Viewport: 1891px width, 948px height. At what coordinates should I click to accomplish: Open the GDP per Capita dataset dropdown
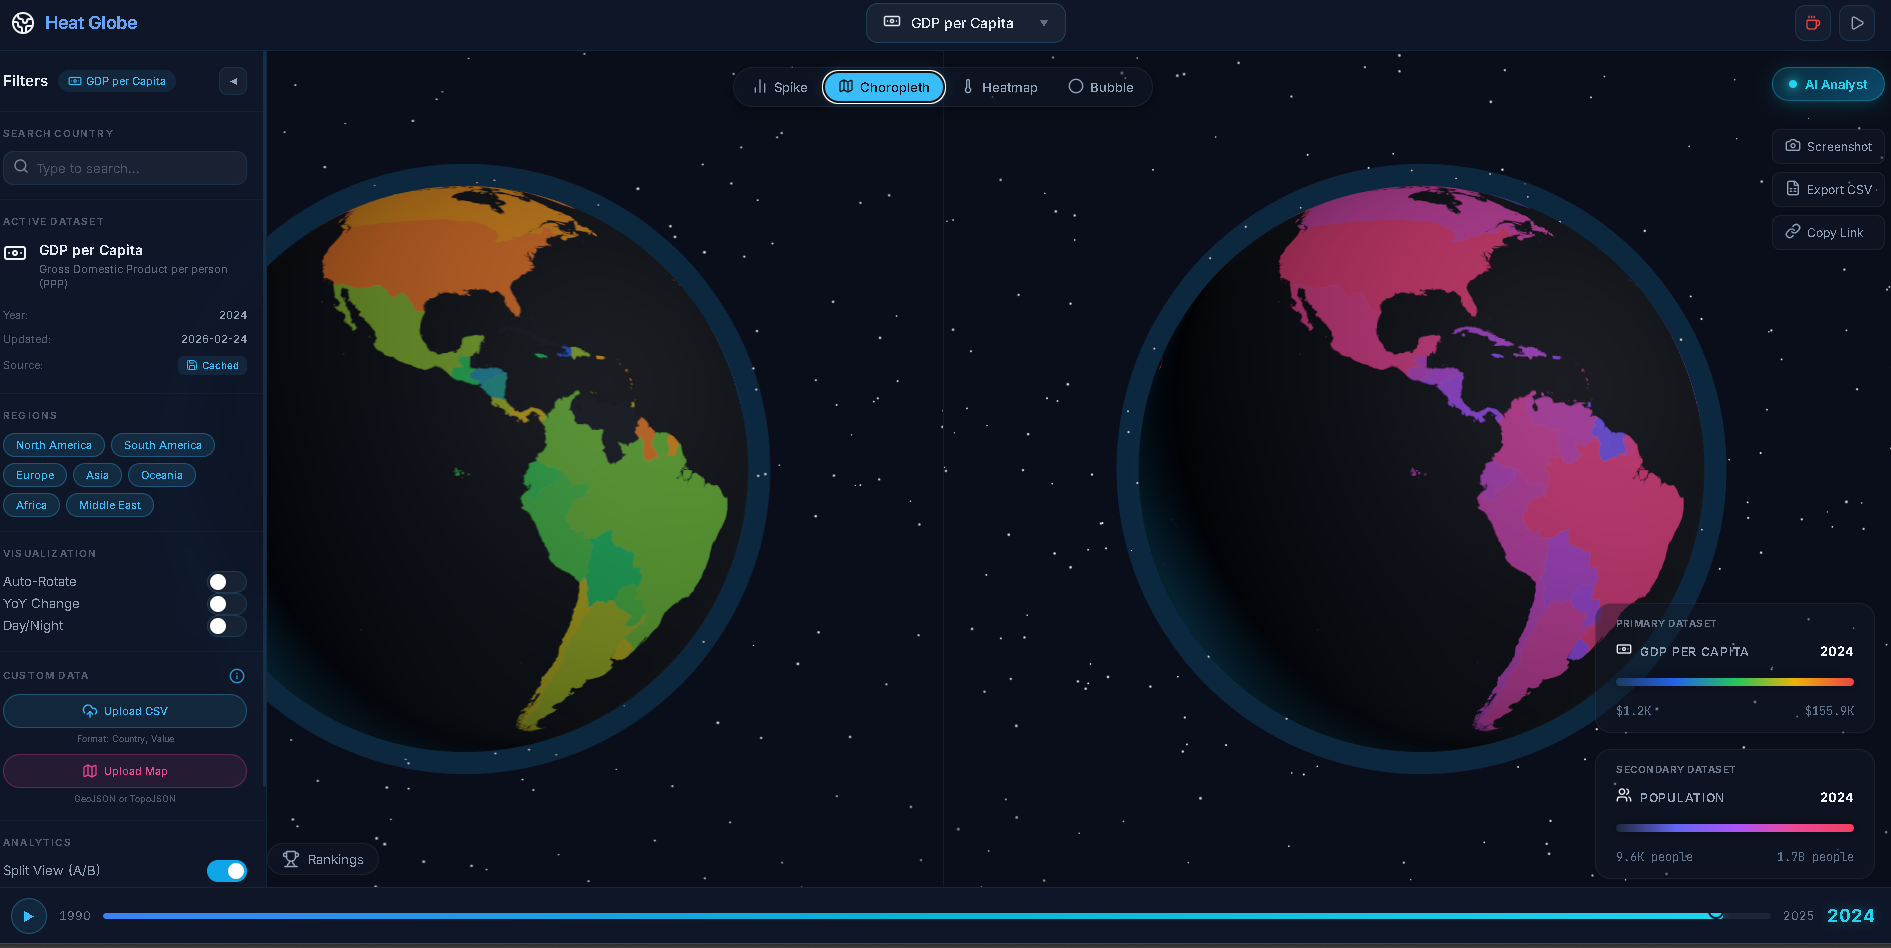click(x=964, y=22)
